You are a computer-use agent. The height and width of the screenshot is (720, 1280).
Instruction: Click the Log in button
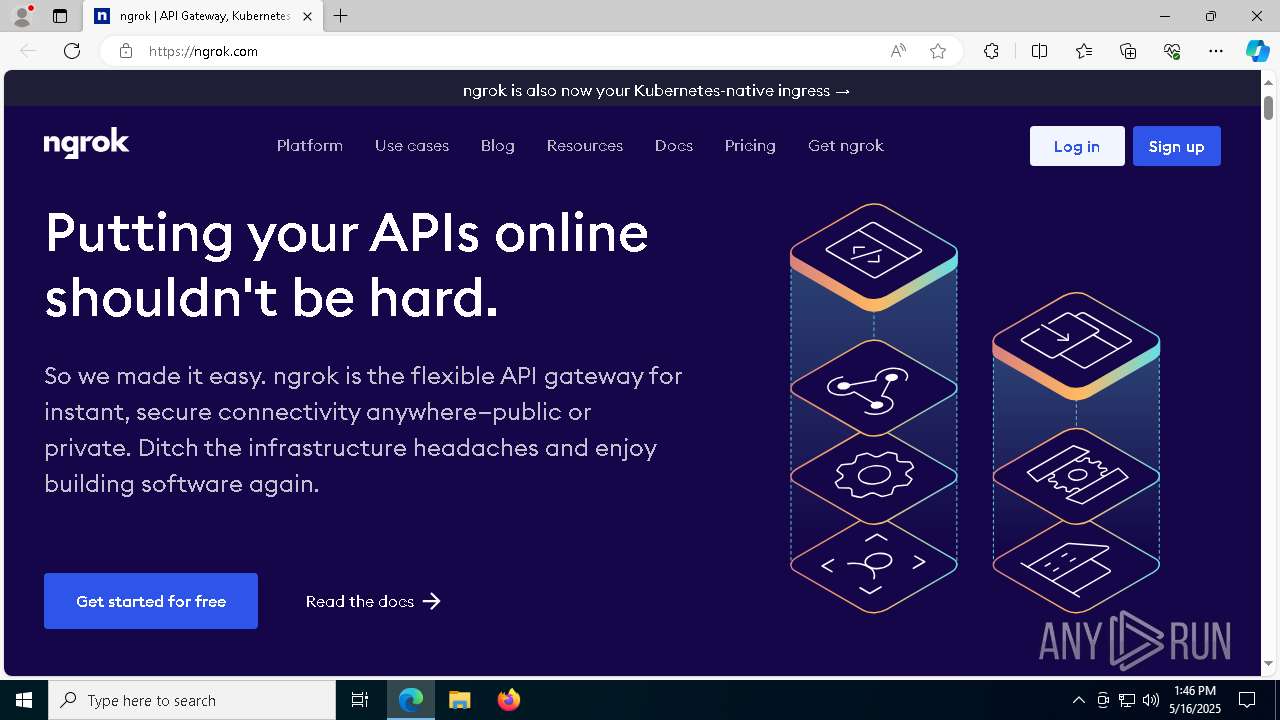click(1077, 146)
